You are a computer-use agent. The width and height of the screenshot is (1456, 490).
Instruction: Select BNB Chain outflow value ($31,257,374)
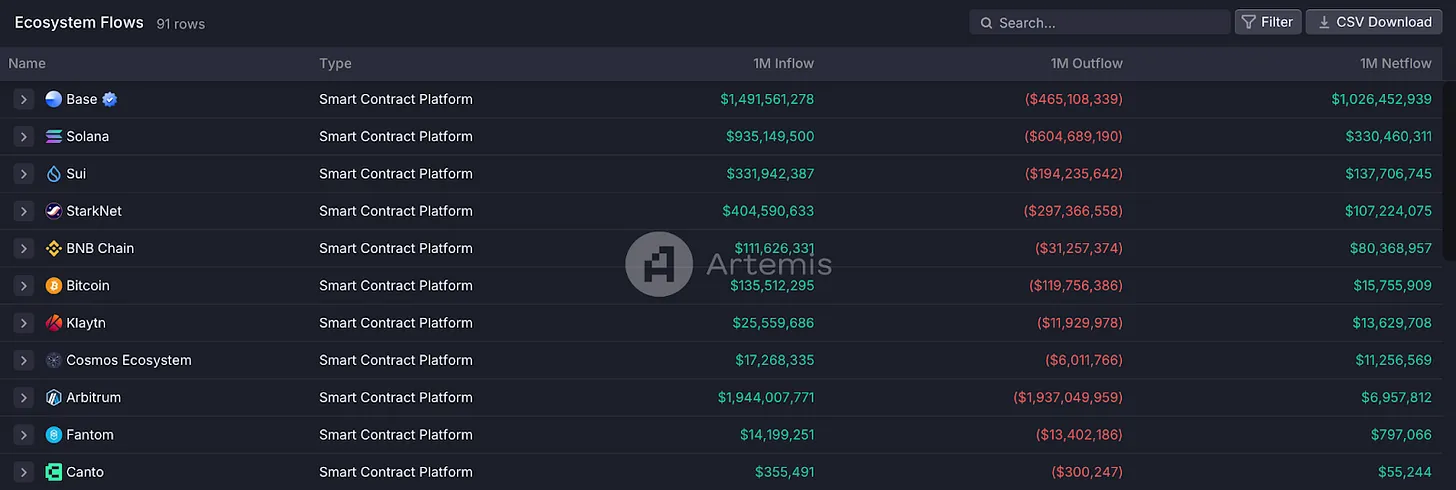(x=1079, y=248)
